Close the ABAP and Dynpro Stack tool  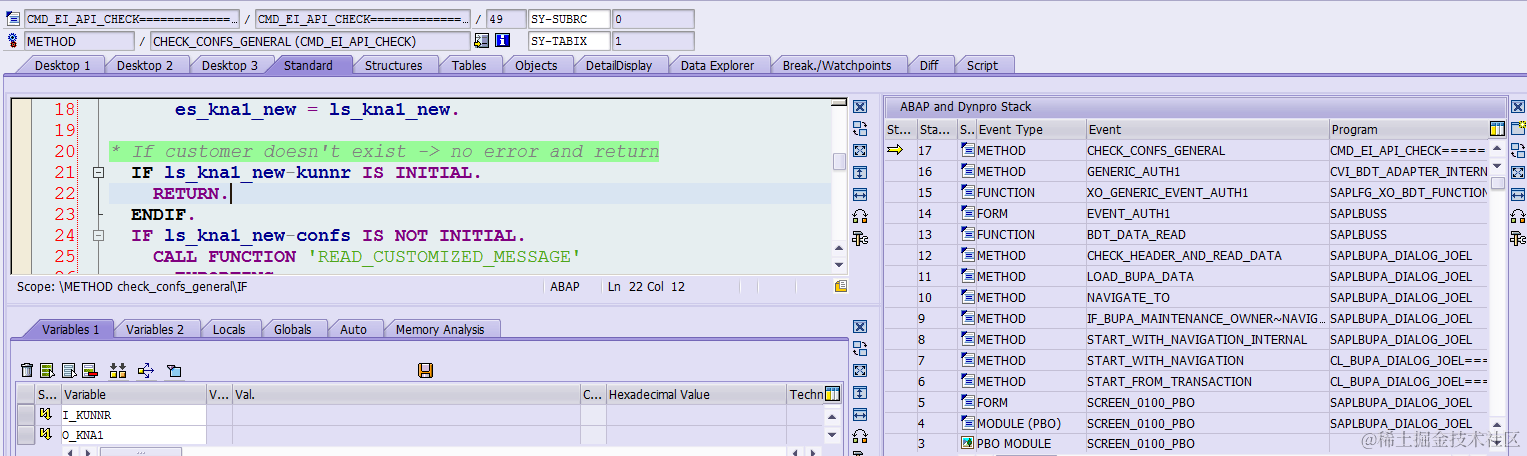[1518, 107]
